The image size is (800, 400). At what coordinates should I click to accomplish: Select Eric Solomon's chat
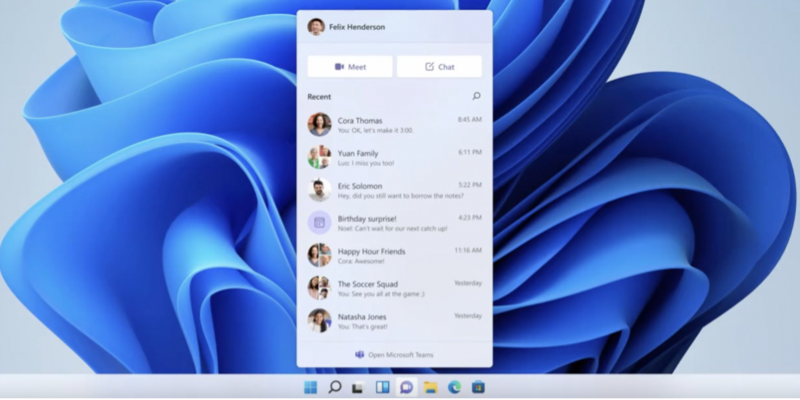point(394,190)
